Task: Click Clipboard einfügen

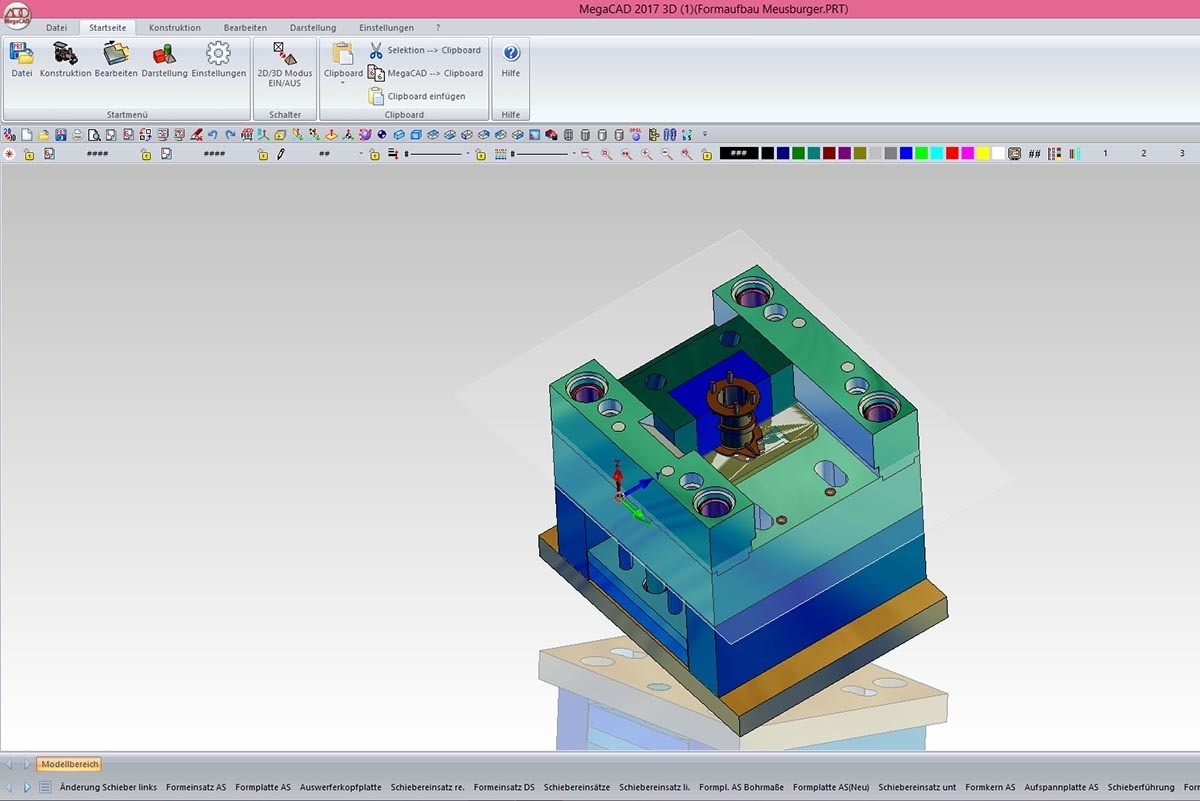Action: point(417,96)
